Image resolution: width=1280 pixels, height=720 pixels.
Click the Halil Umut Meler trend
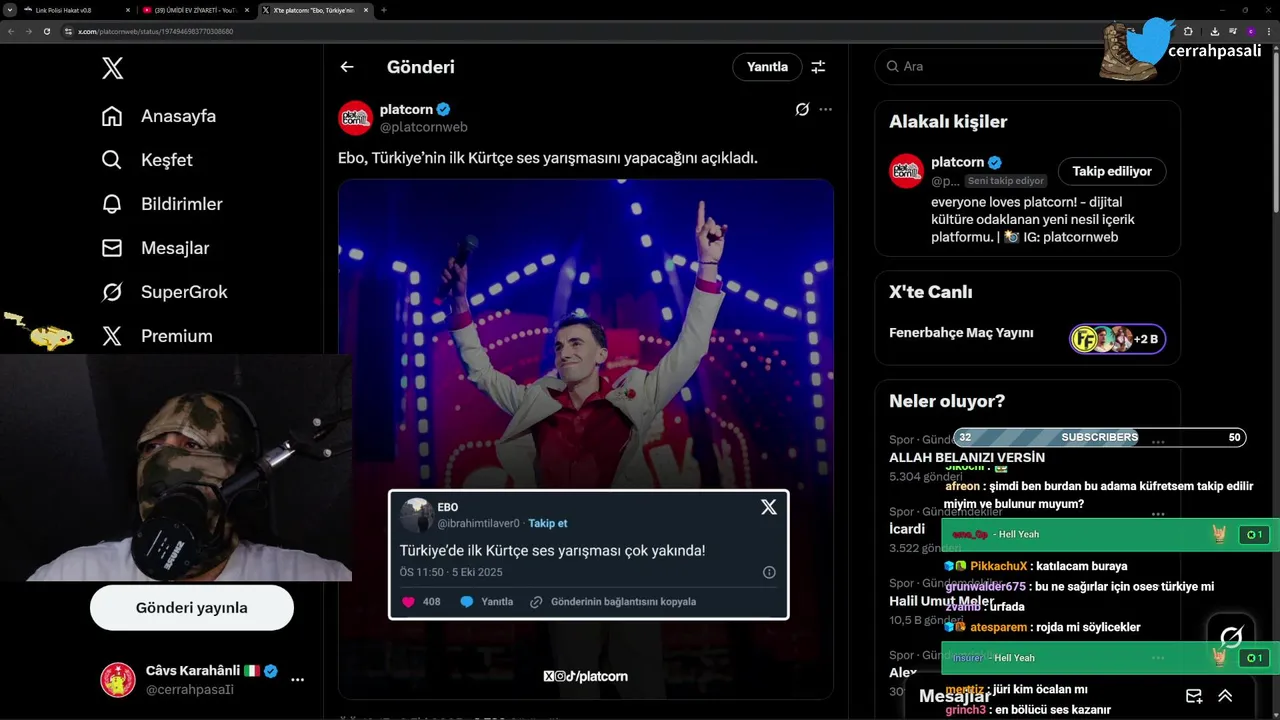[942, 601]
